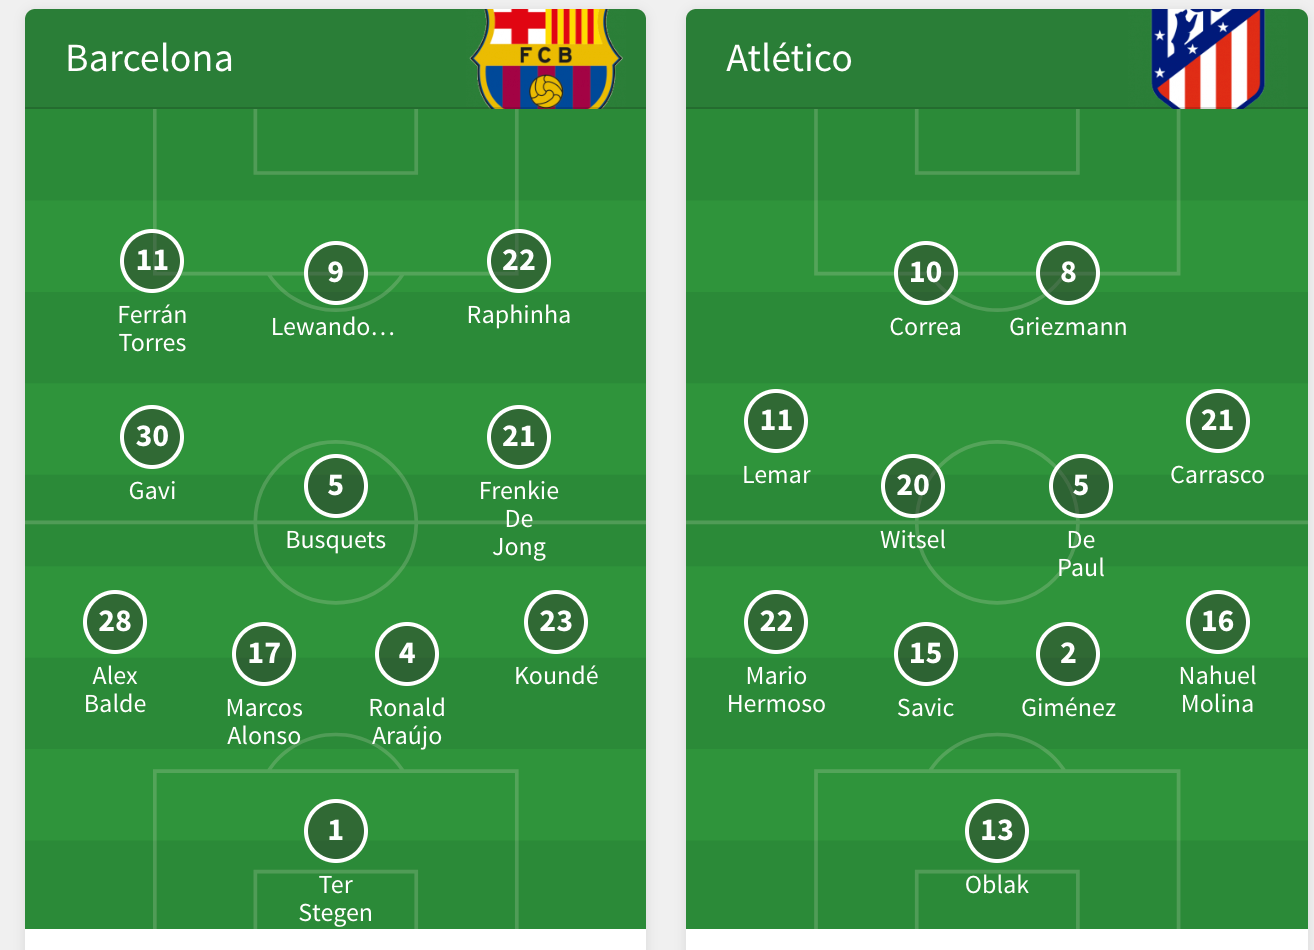
Task: Click Busquets number 5 marker
Action: click(x=336, y=485)
